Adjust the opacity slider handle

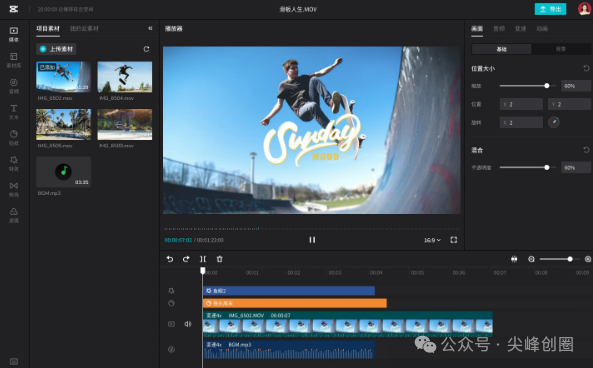(546, 168)
